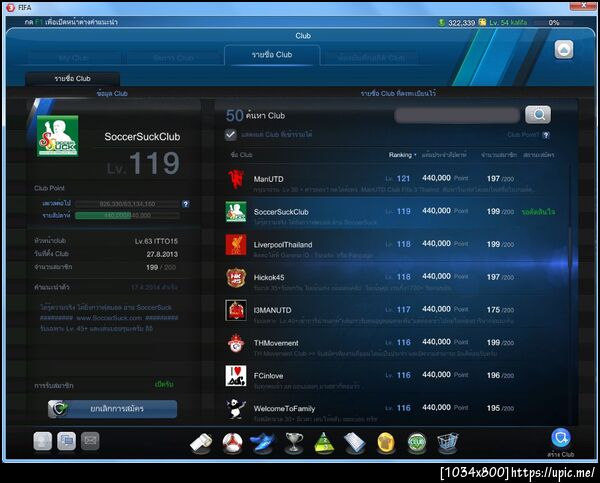Select the รายชื่อ Club main tab
Viewport: 600px width, 483px height.
click(x=272, y=55)
